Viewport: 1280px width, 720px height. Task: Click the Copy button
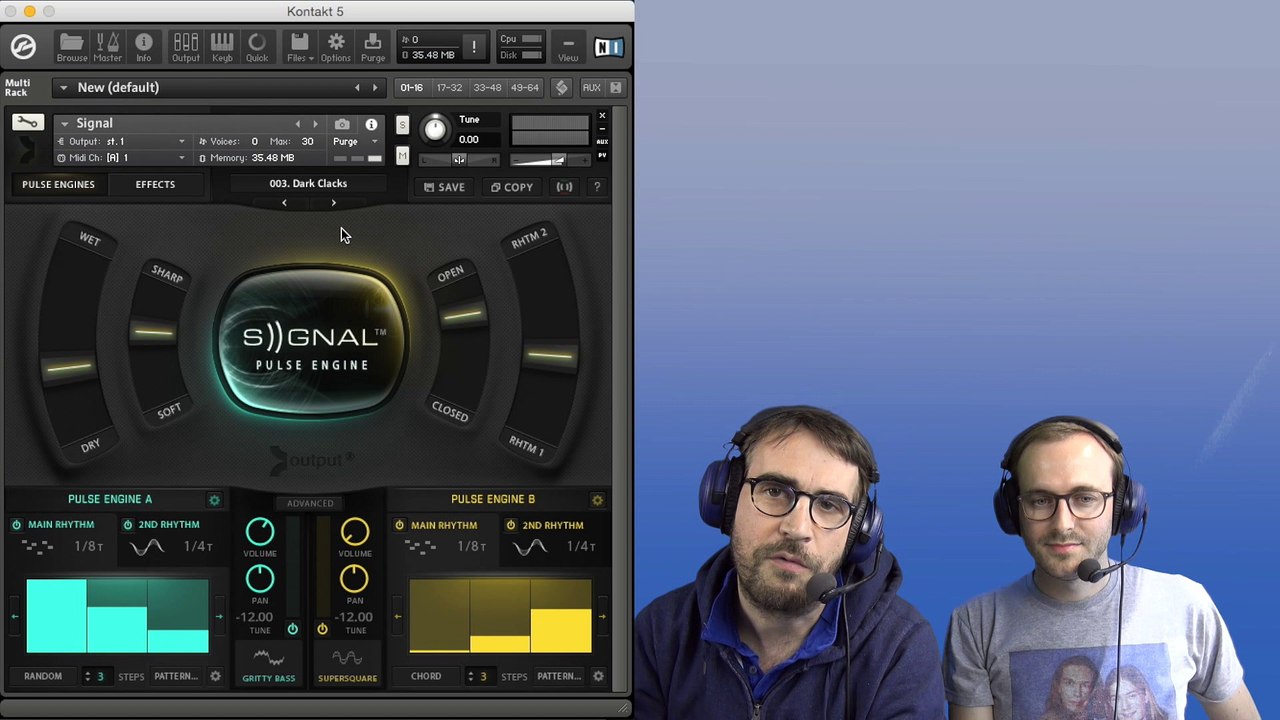[x=512, y=187]
